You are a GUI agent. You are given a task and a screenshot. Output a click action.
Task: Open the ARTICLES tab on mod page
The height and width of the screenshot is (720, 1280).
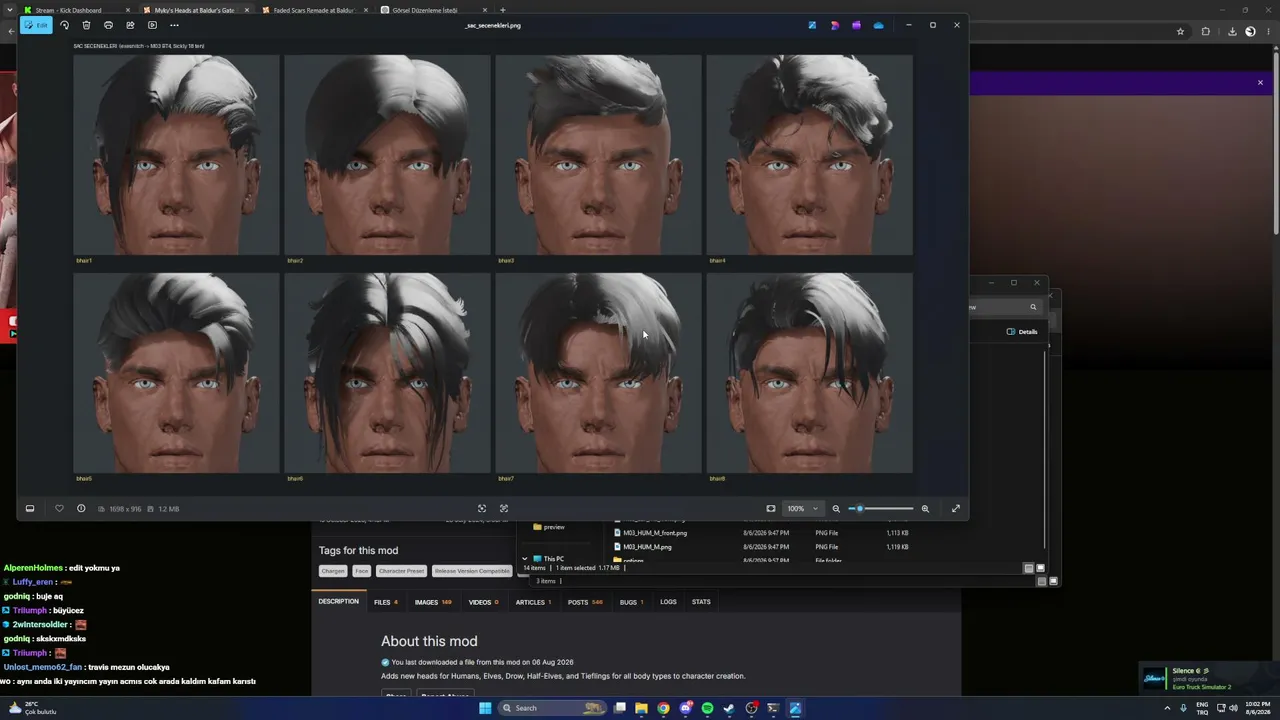(533, 602)
